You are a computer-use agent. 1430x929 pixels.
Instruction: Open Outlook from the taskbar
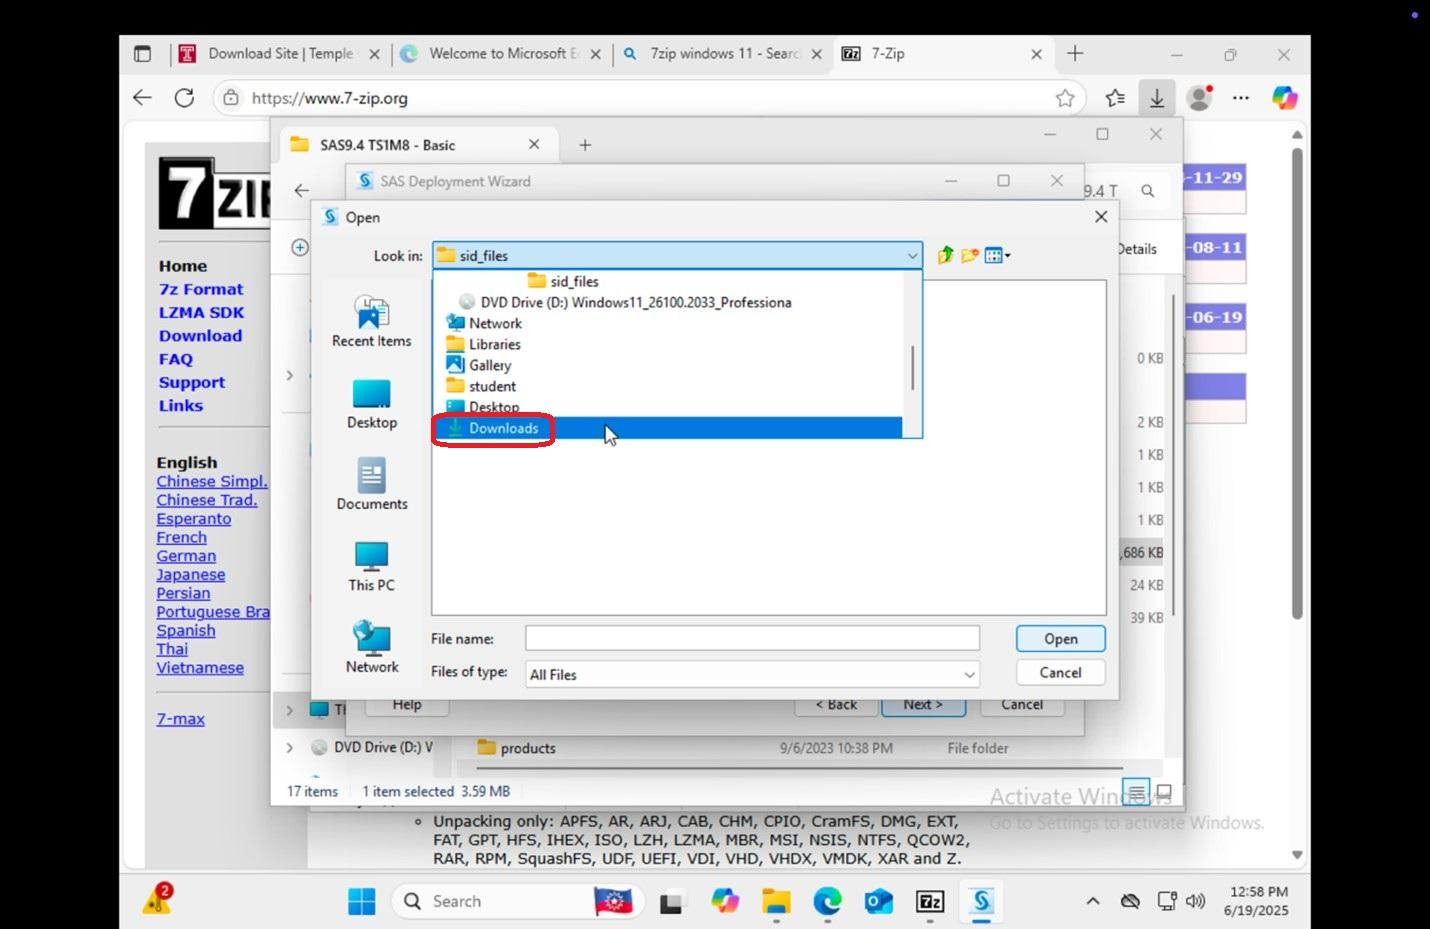pos(878,901)
